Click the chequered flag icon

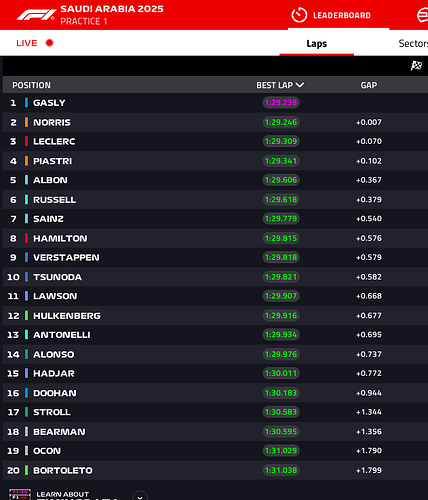(416, 66)
